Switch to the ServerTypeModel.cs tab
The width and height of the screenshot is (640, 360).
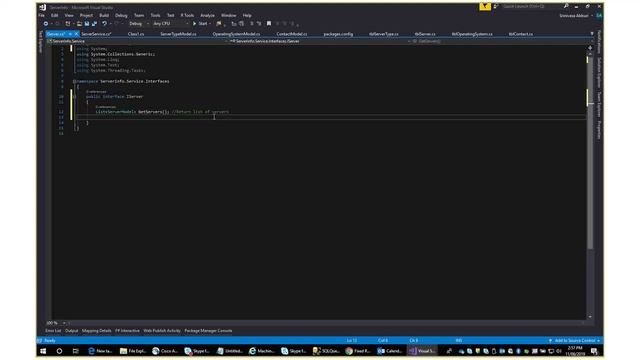pos(178,34)
